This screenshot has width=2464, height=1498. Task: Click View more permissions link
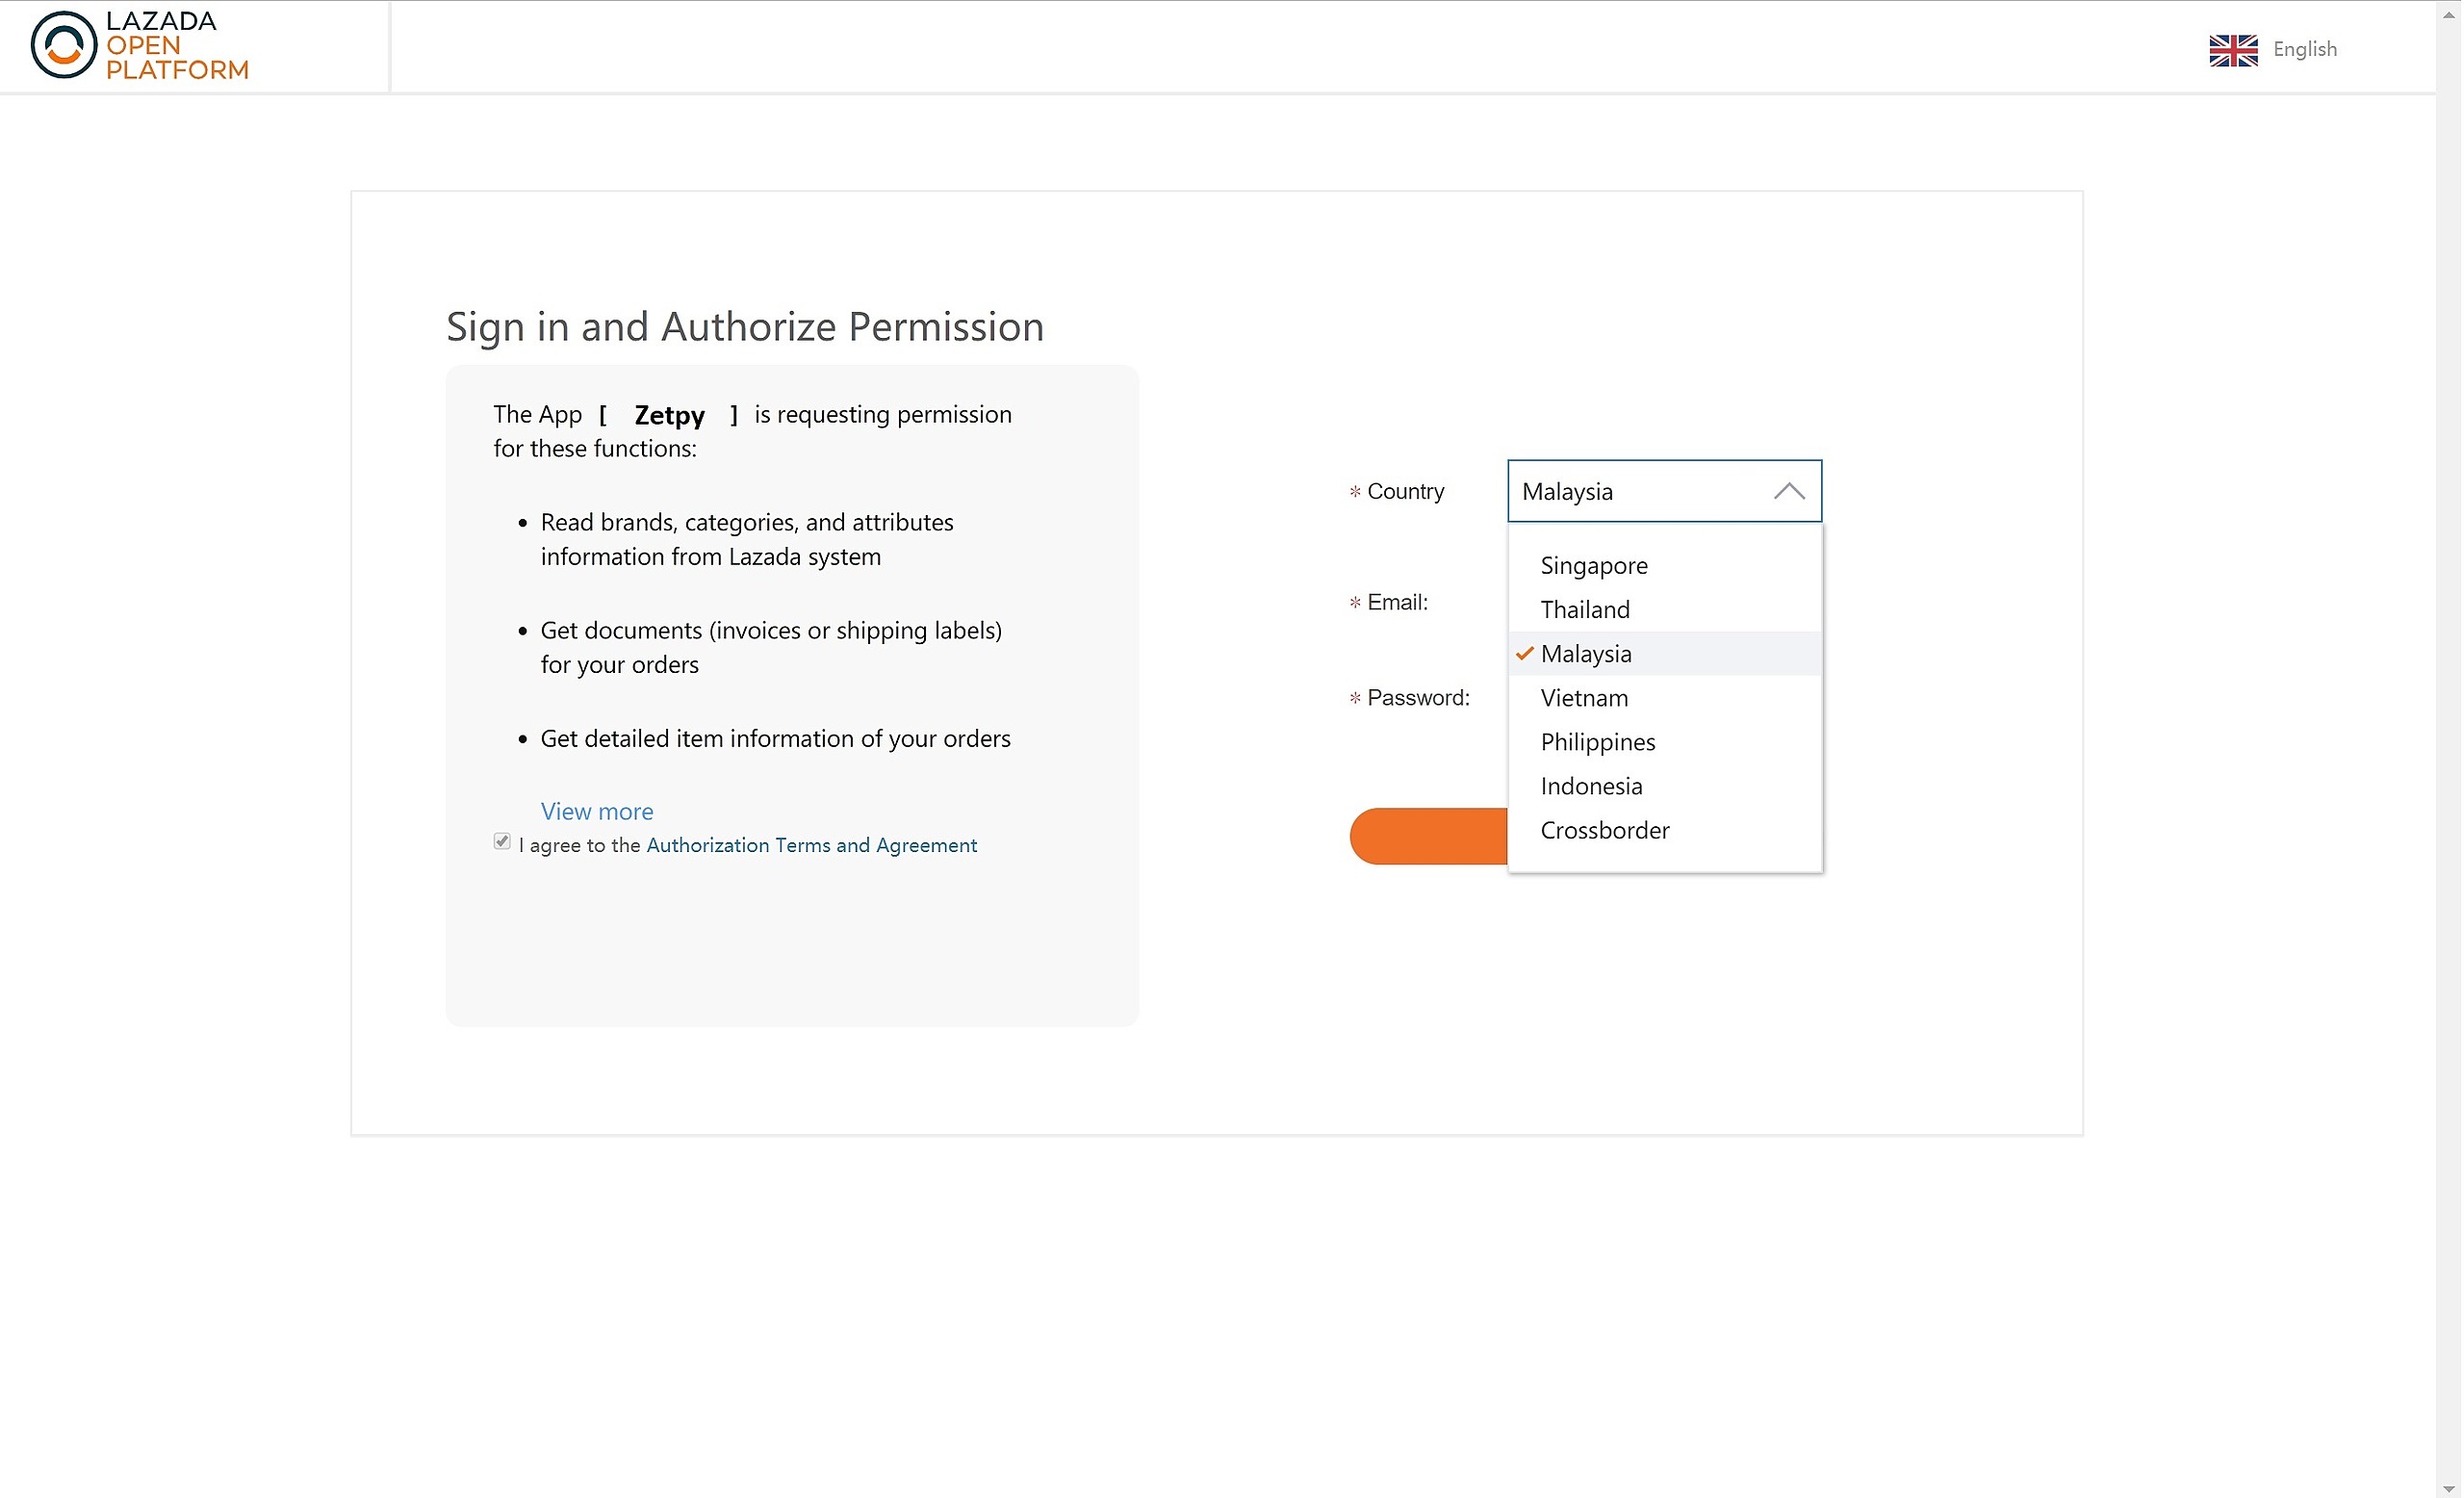click(x=597, y=812)
